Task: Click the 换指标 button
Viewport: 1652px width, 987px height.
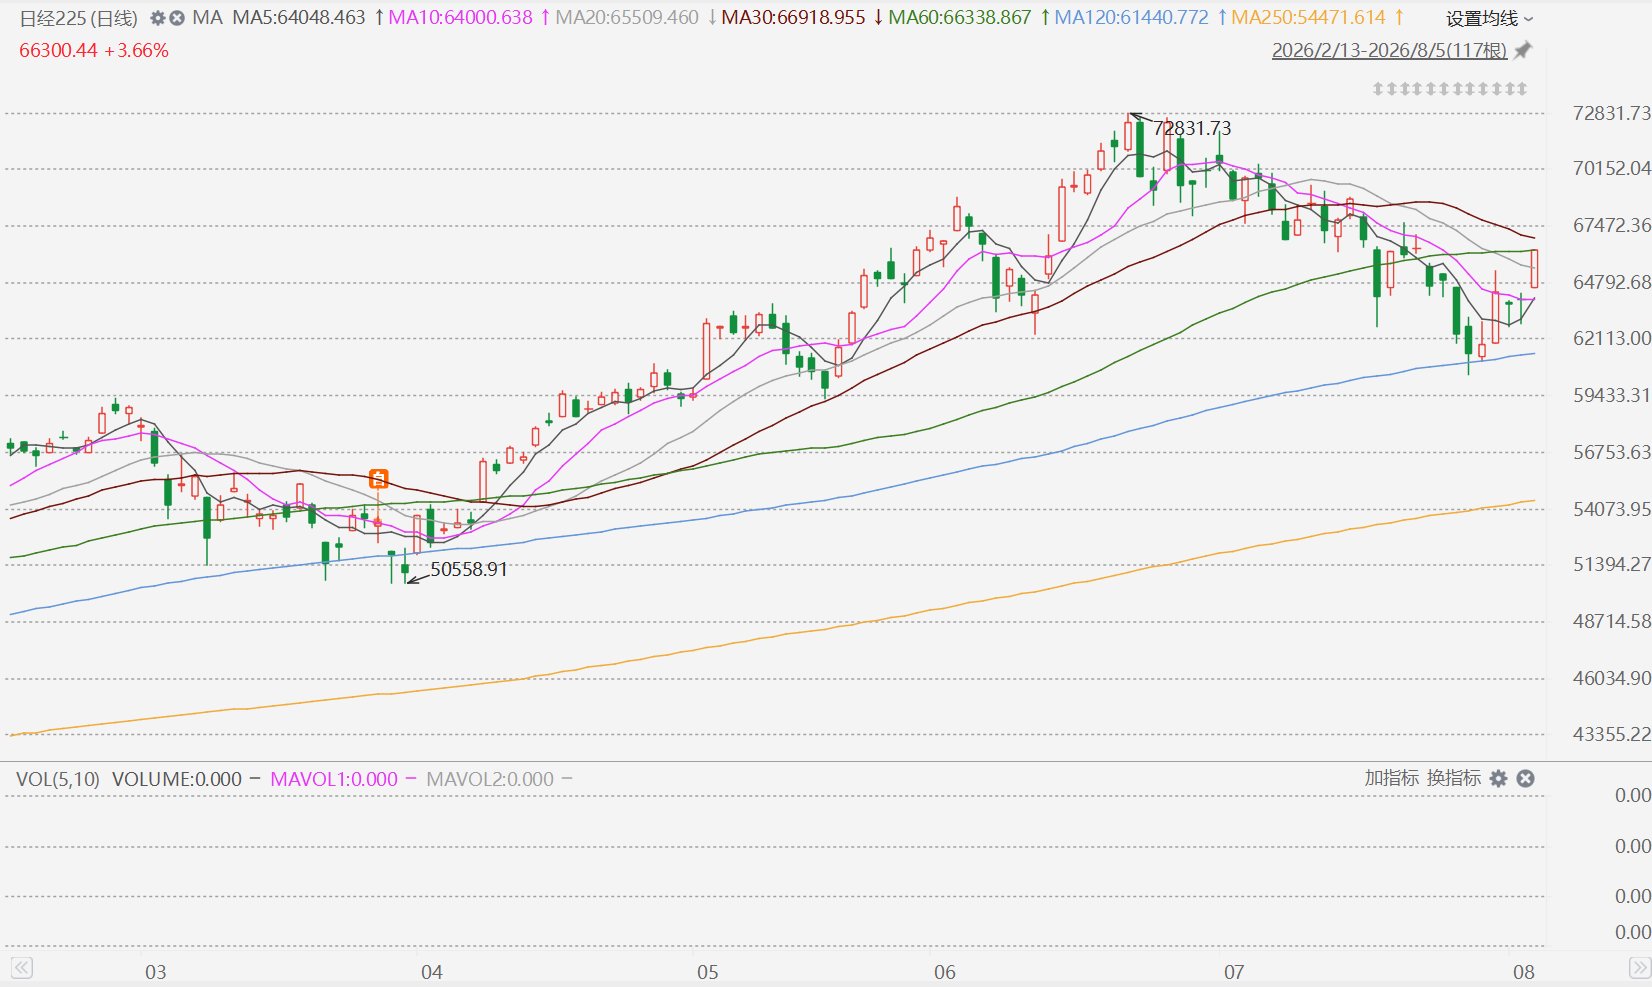Action: click(1453, 778)
